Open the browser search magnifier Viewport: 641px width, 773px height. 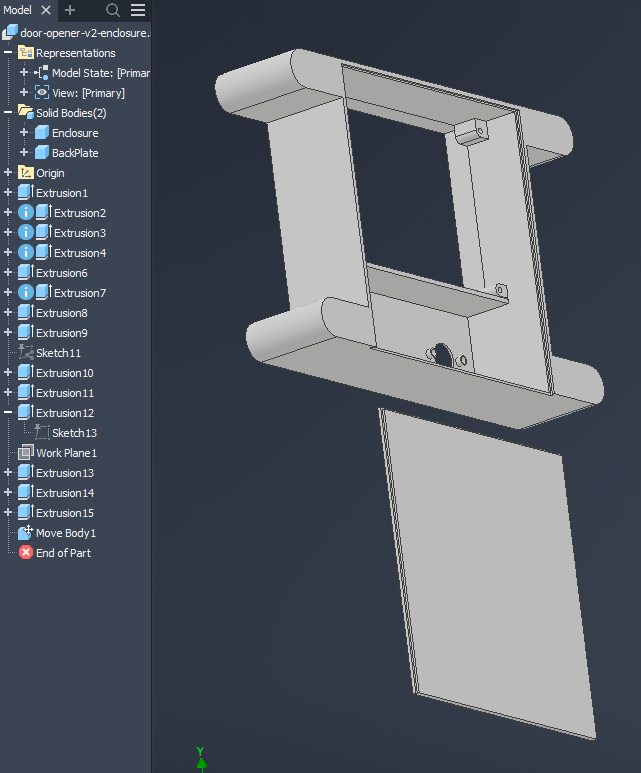tap(113, 10)
